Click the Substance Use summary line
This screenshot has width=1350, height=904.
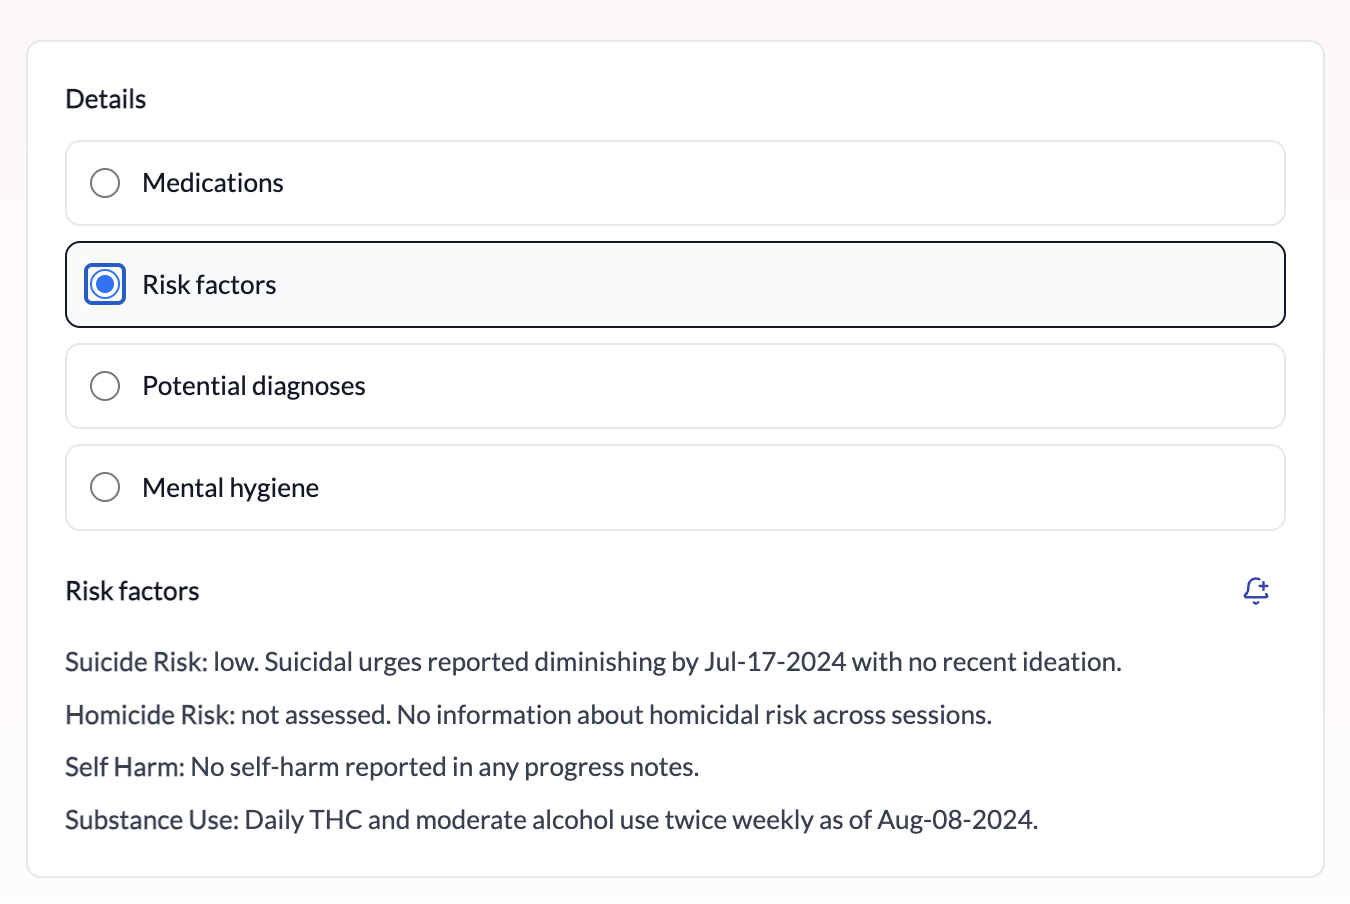click(551, 819)
